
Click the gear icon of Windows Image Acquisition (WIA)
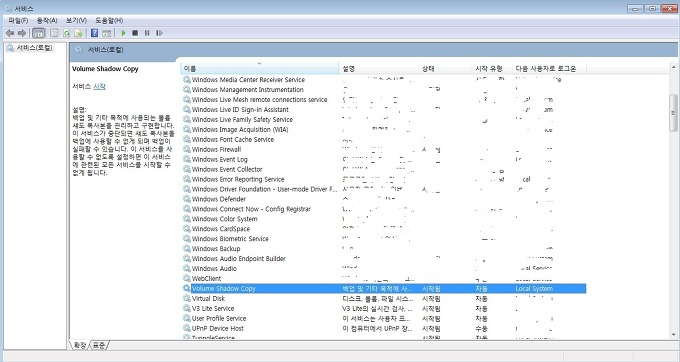pyautogui.click(x=186, y=129)
